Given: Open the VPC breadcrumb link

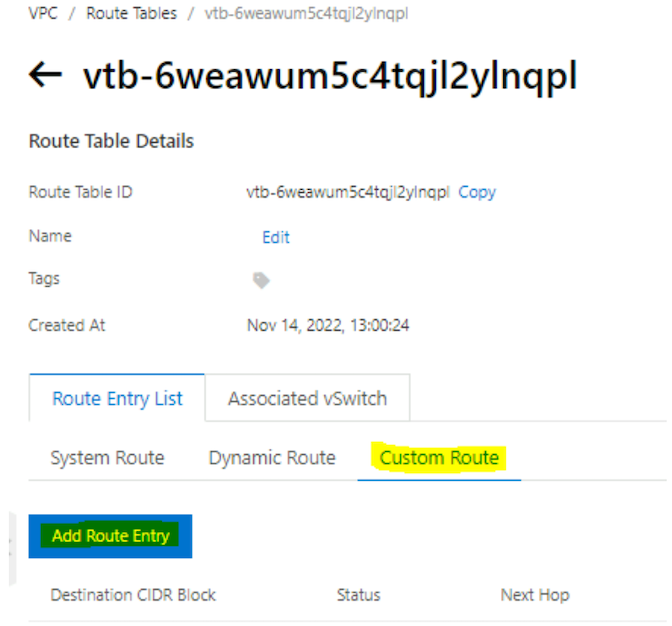Looking at the screenshot, I should click(42, 14).
